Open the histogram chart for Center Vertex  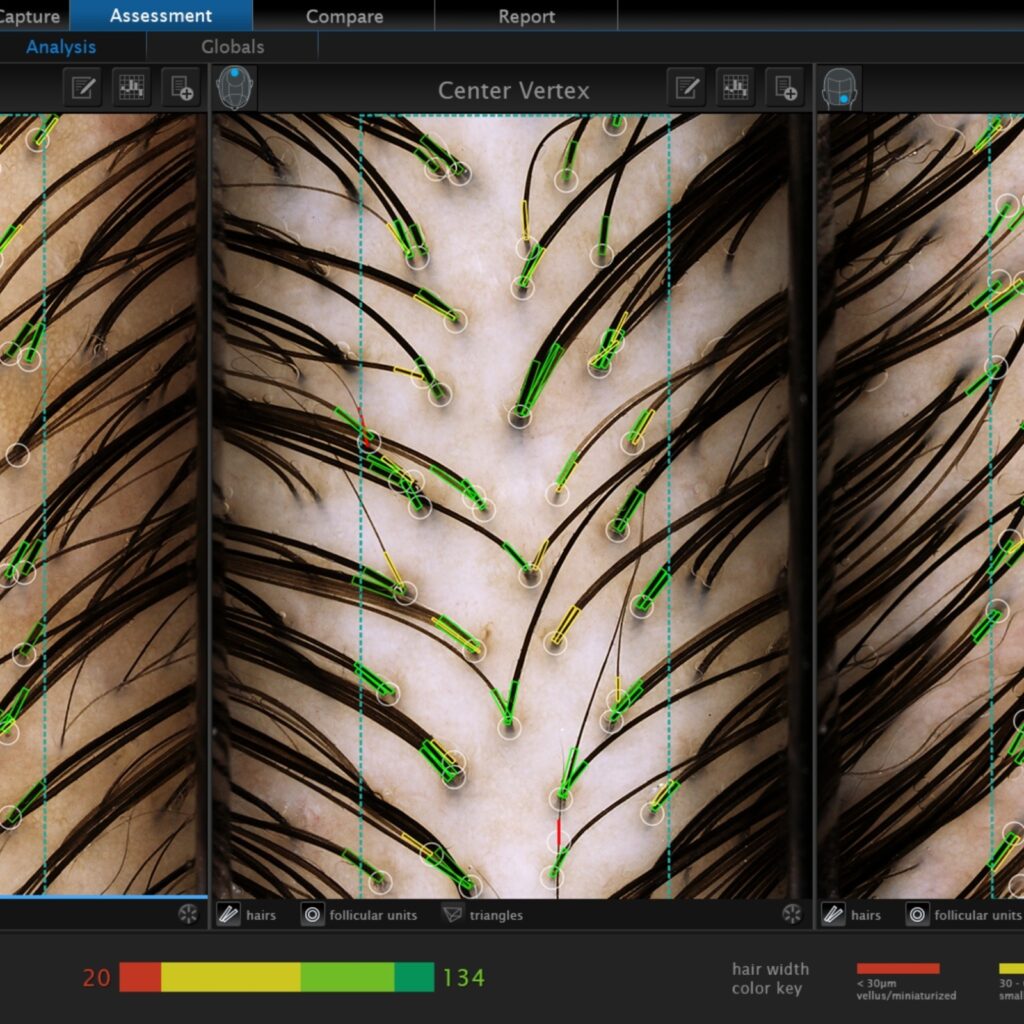[735, 88]
